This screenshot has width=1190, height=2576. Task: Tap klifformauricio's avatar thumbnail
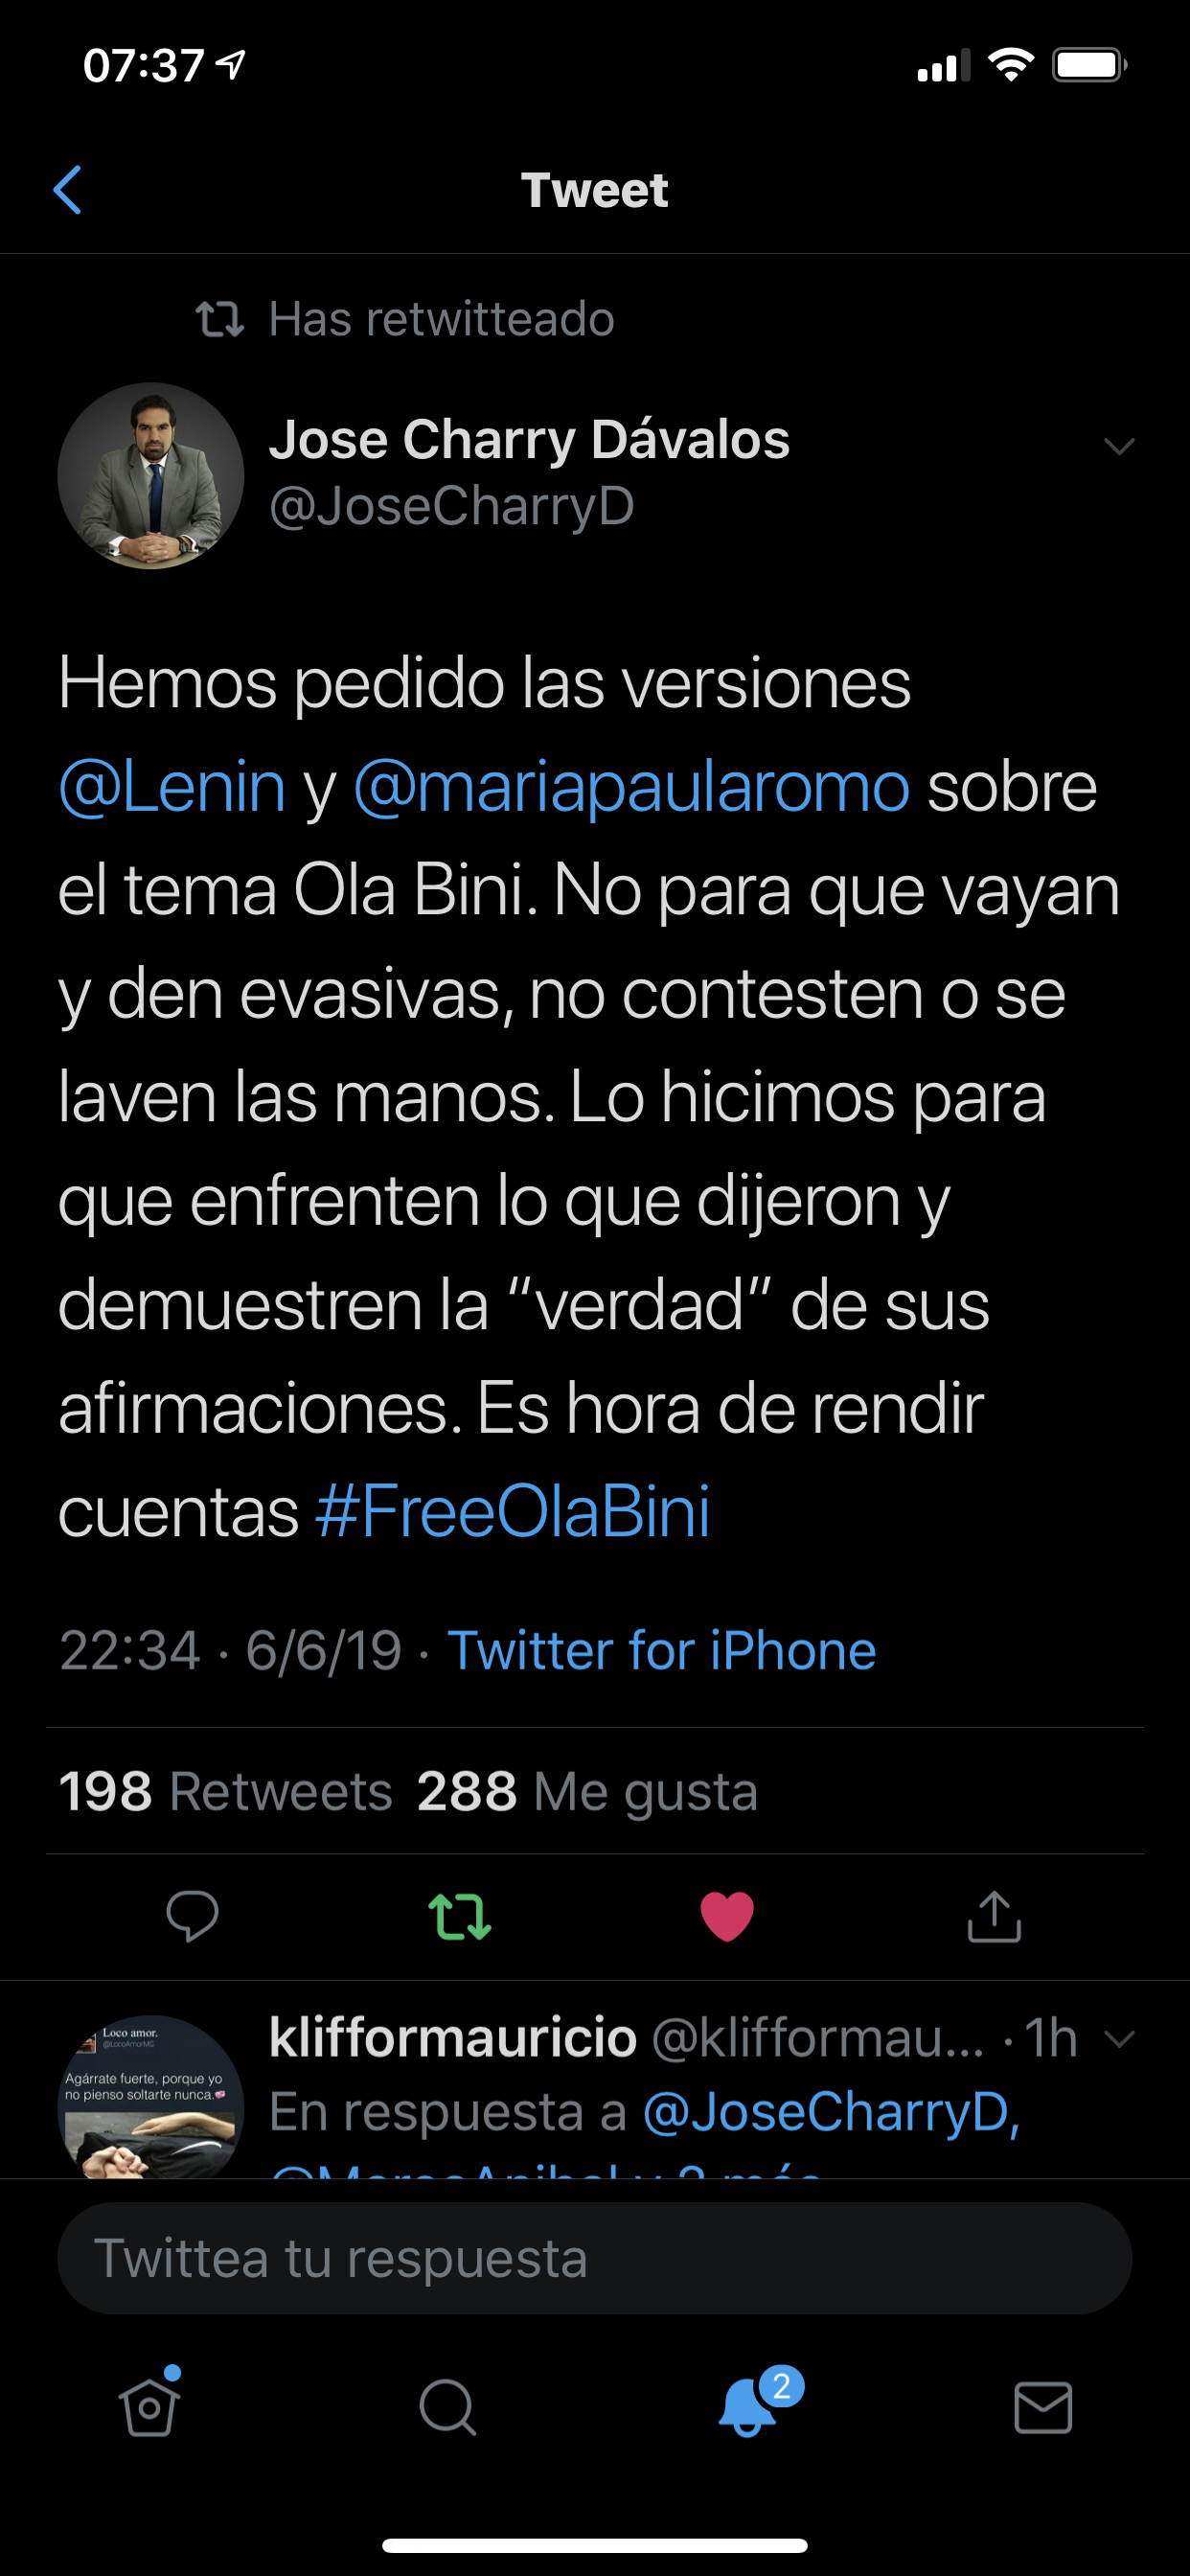click(x=151, y=2095)
